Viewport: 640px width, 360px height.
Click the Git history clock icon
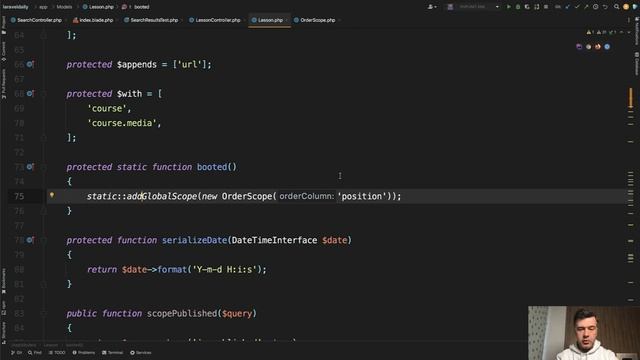596,7
